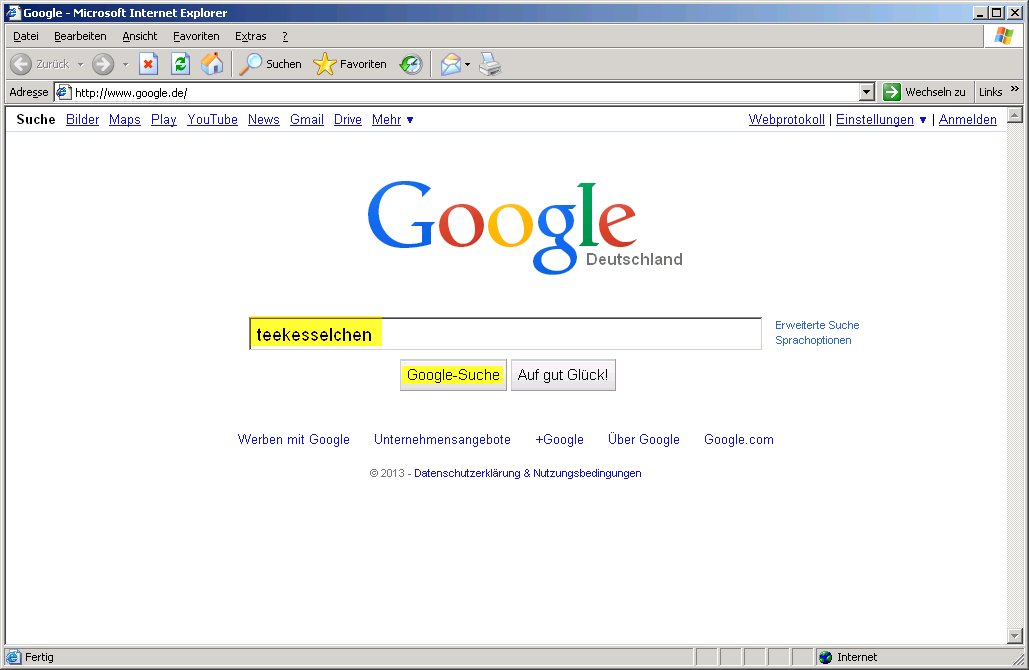
Task: Click the Mail envelope toolbar icon
Action: tap(451, 64)
